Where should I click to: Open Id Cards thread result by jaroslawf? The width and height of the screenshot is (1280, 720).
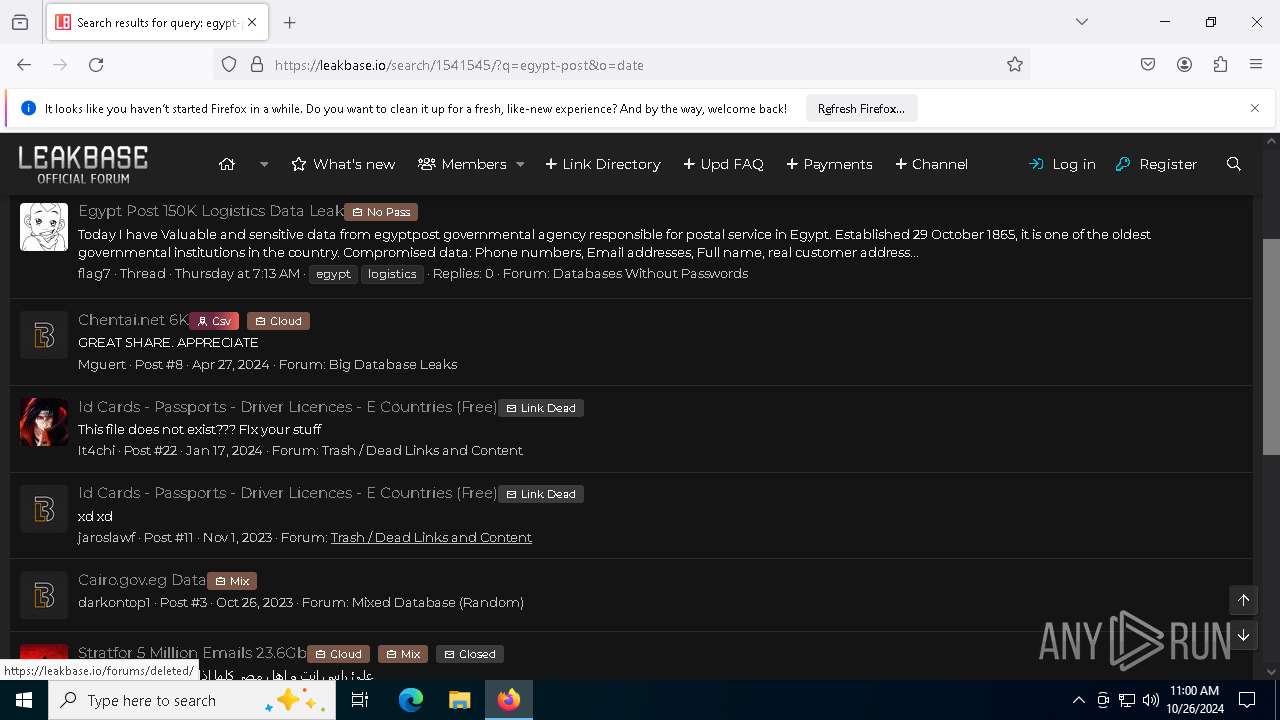coord(287,493)
